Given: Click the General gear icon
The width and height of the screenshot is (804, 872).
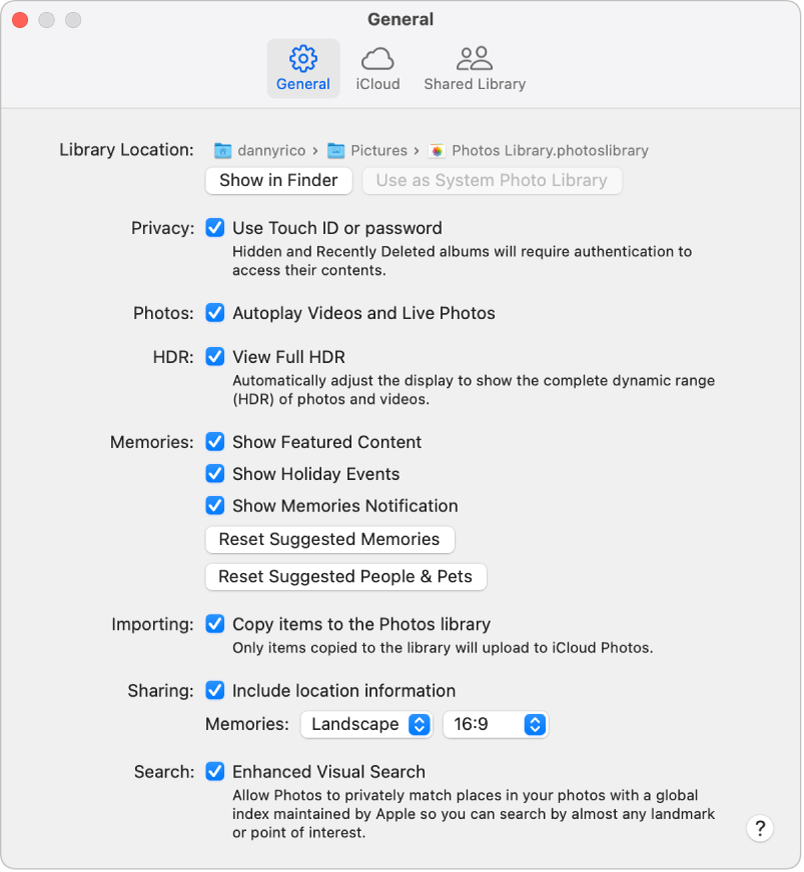Looking at the screenshot, I should tap(303, 58).
